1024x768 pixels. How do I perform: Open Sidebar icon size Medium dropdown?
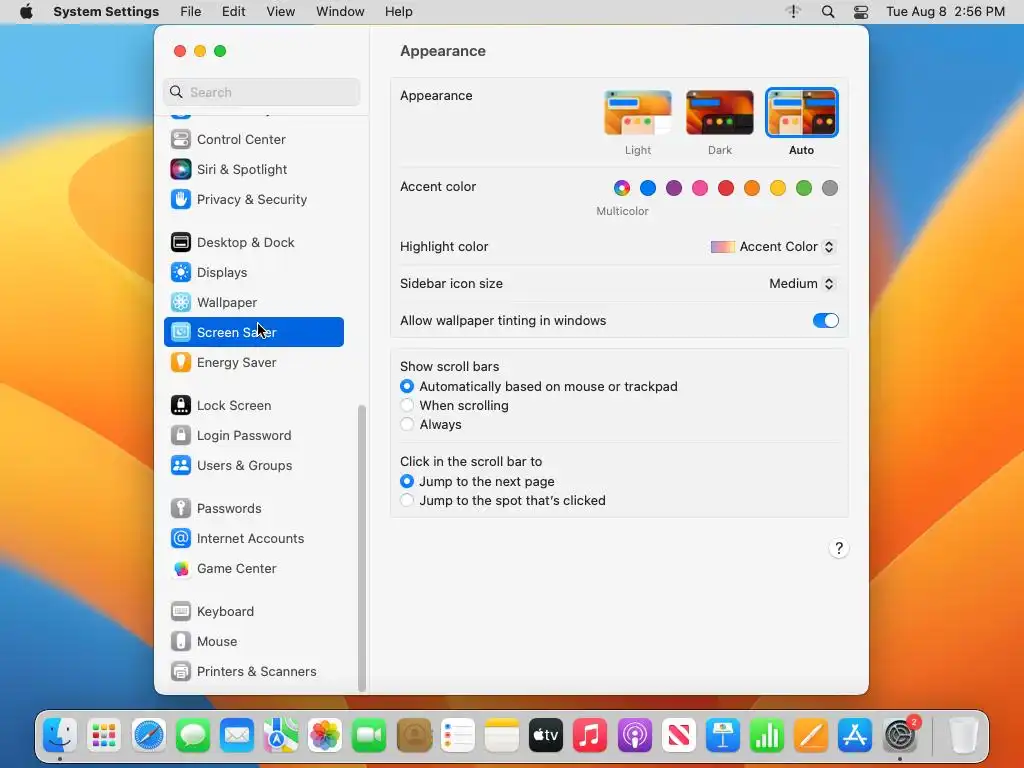[803, 283]
